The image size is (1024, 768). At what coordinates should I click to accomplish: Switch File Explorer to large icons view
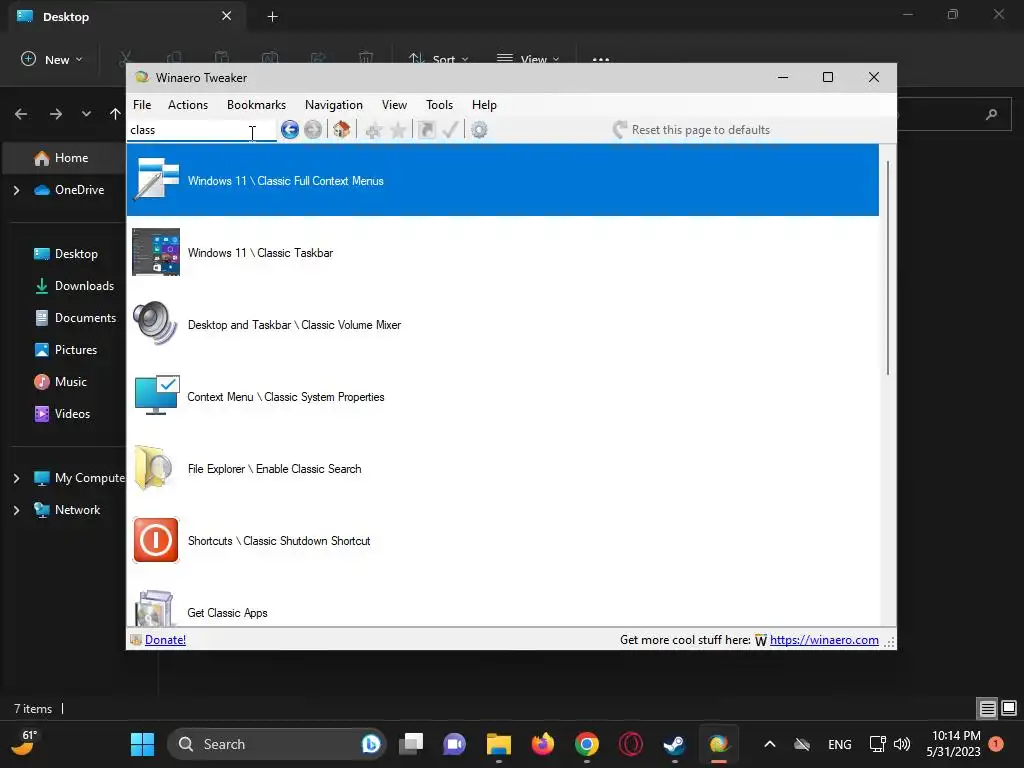coord(1009,708)
